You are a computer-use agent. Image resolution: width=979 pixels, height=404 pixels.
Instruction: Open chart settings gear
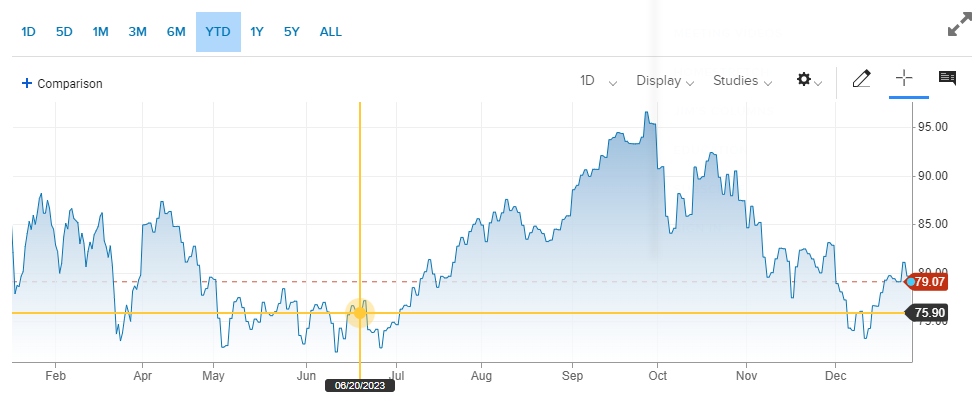pos(808,80)
